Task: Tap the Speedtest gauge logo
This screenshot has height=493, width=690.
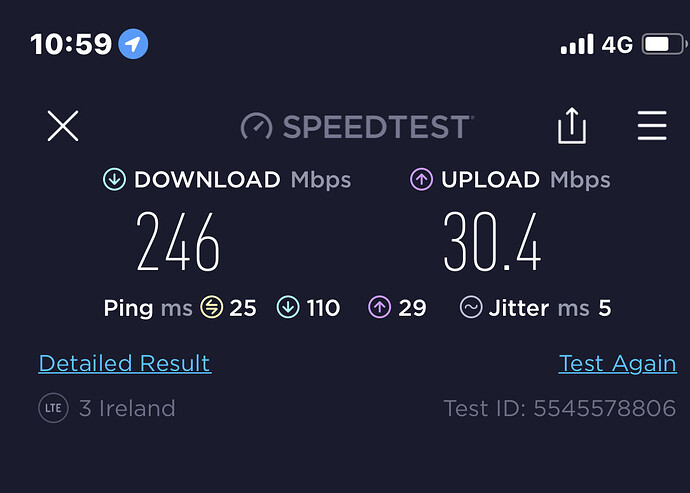Action: 257,127
